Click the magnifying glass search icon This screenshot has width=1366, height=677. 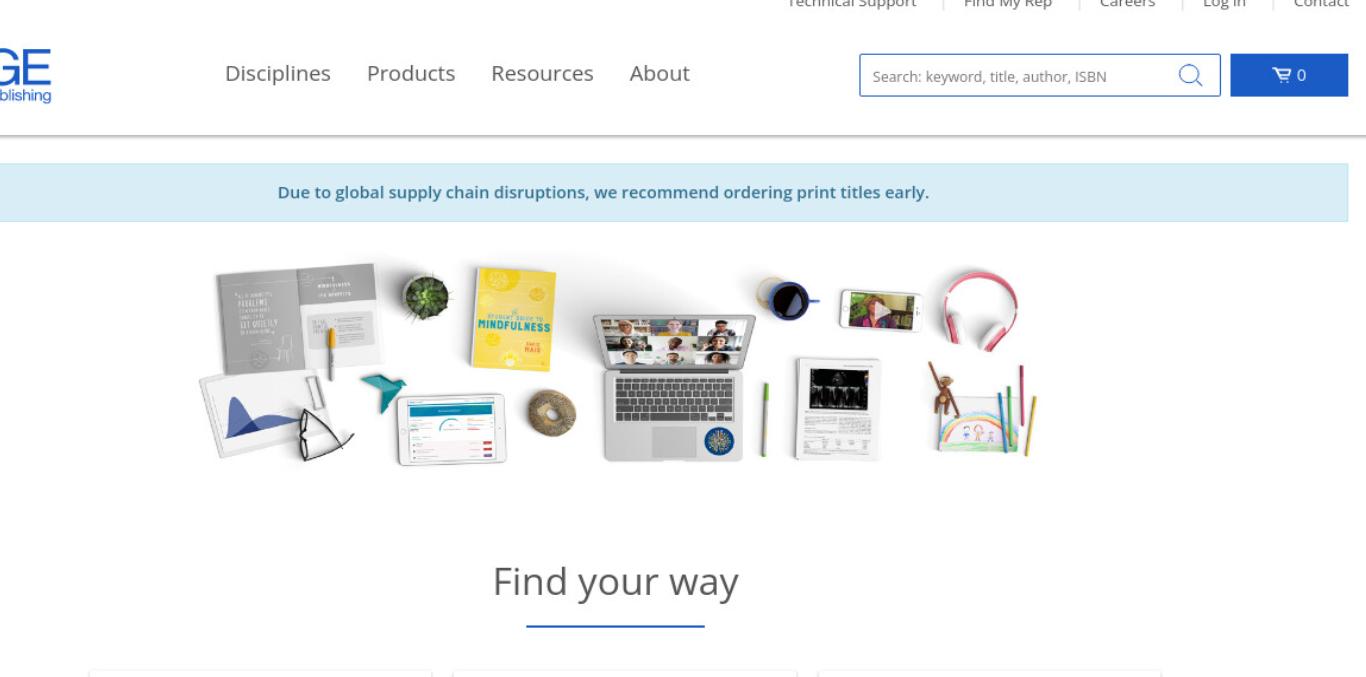click(x=1190, y=75)
